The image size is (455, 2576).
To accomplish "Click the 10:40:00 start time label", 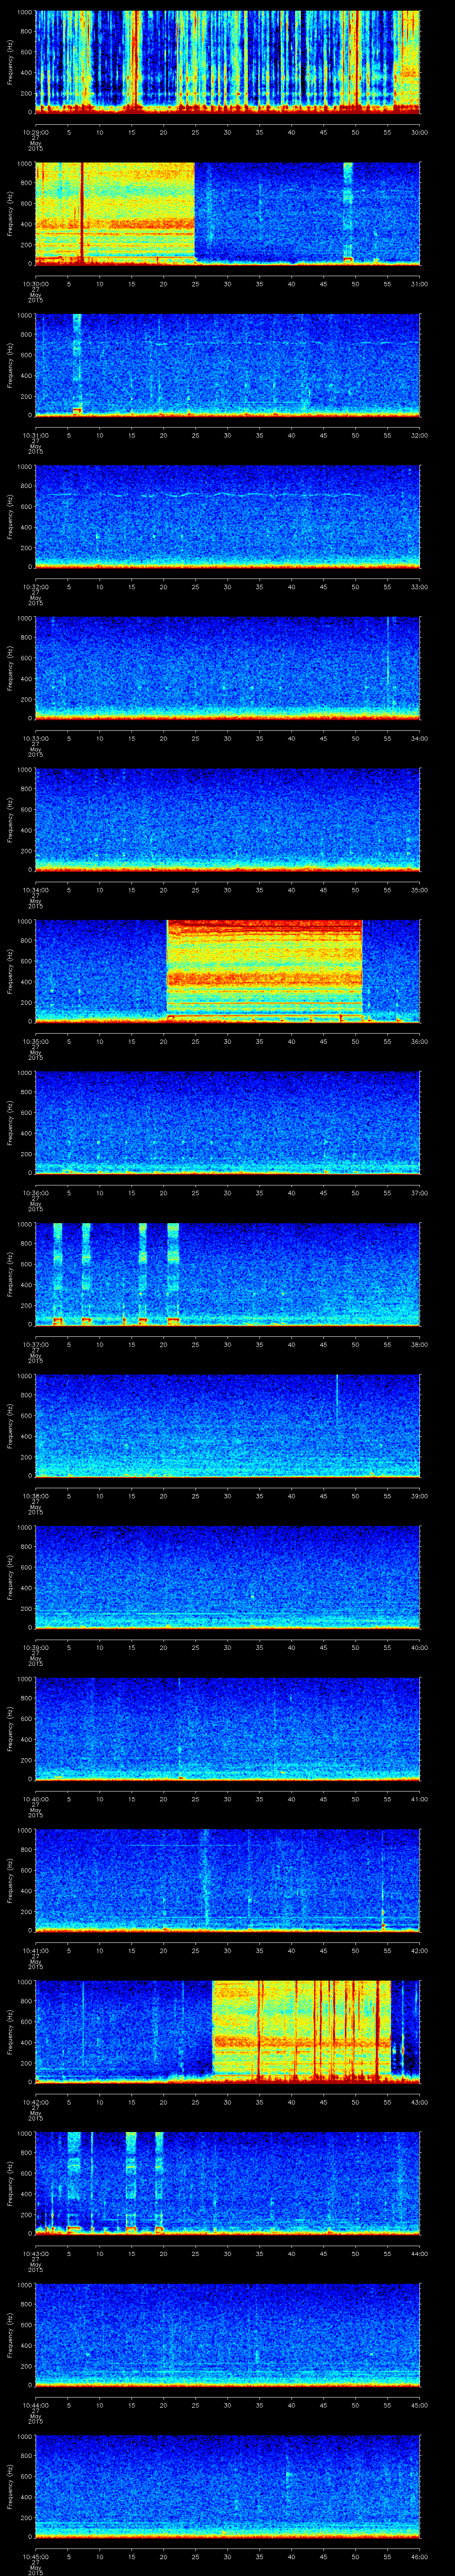I will 35,1799.
